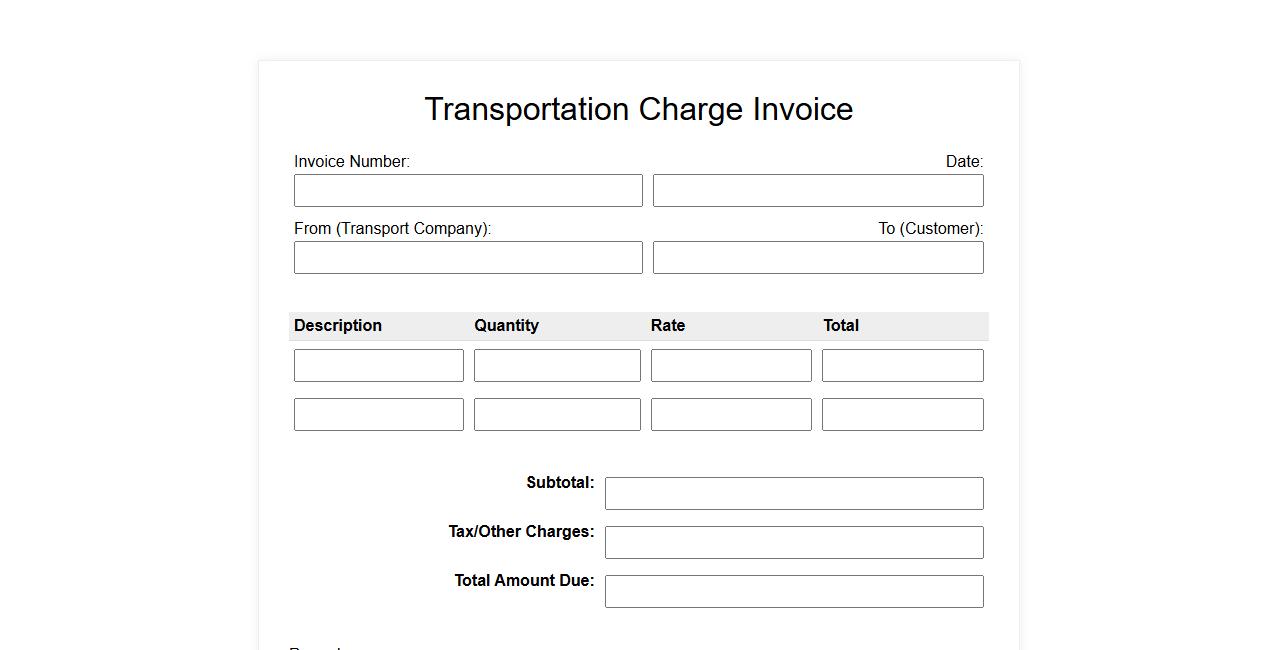The image size is (1278, 650).
Task: Select second row Description field
Action: (379, 415)
